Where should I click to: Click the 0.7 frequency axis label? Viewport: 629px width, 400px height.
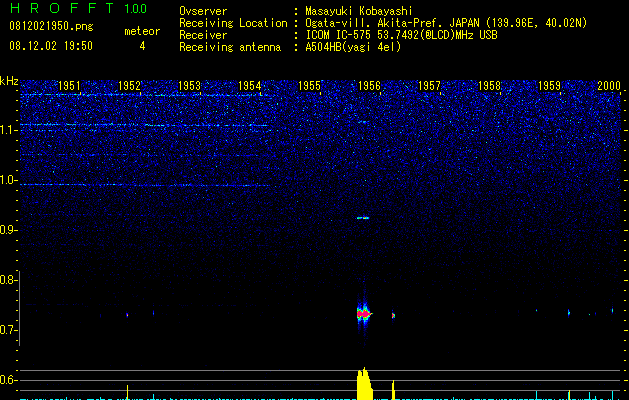coord(8,330)
